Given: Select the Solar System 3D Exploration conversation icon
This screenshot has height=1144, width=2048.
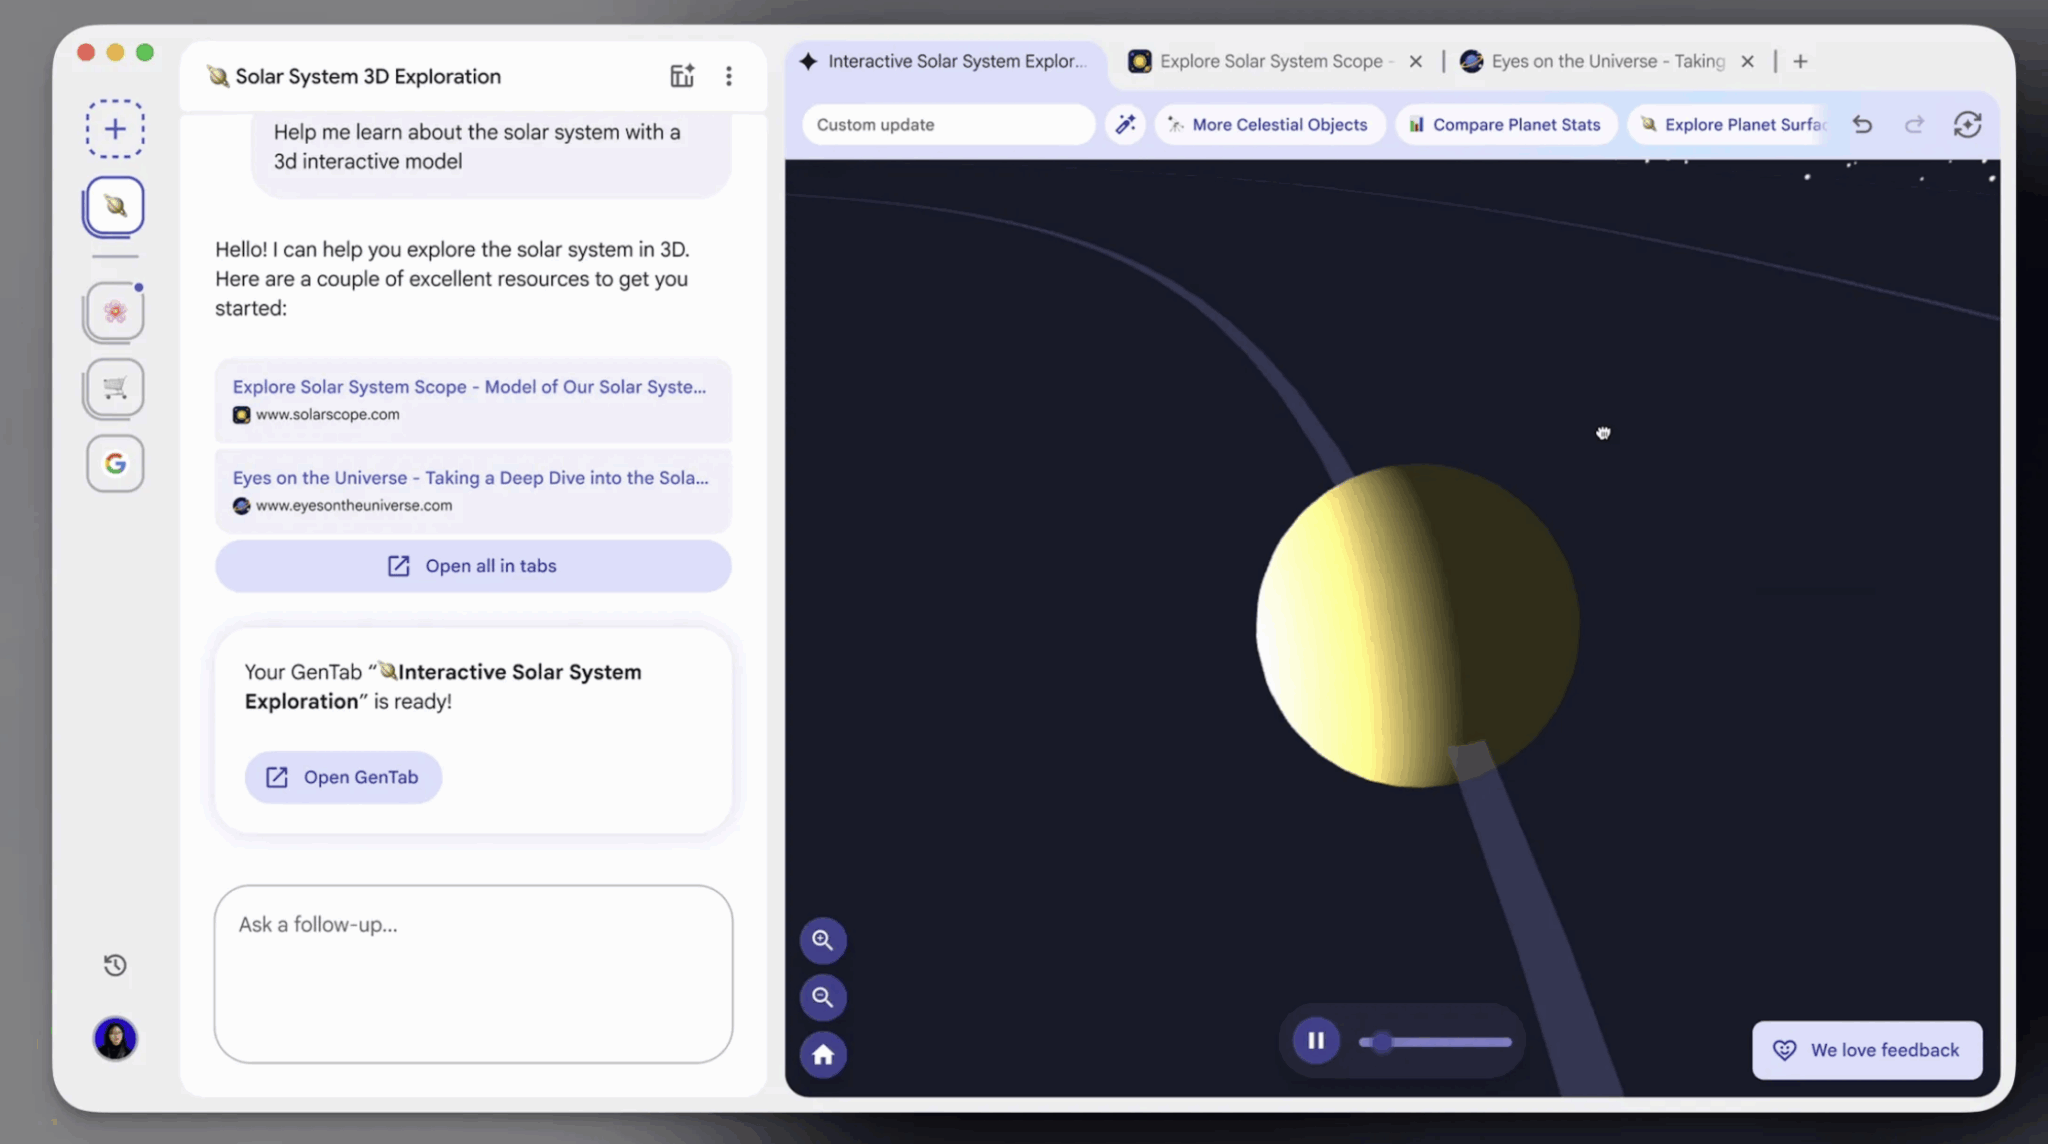Looking at the screenshot, I should [x=114, y=206].
